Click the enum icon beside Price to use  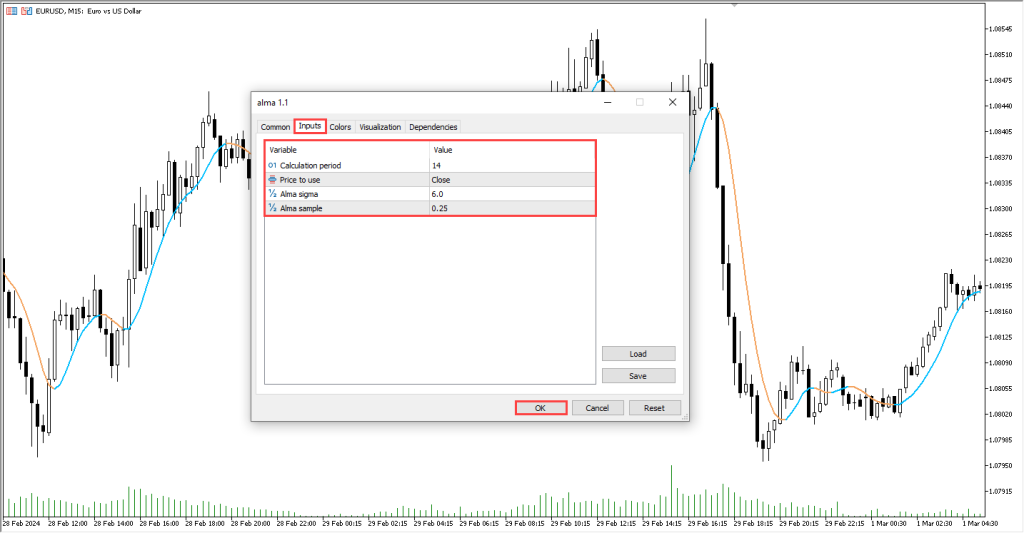pyautogui.click(x=272, y=180)
